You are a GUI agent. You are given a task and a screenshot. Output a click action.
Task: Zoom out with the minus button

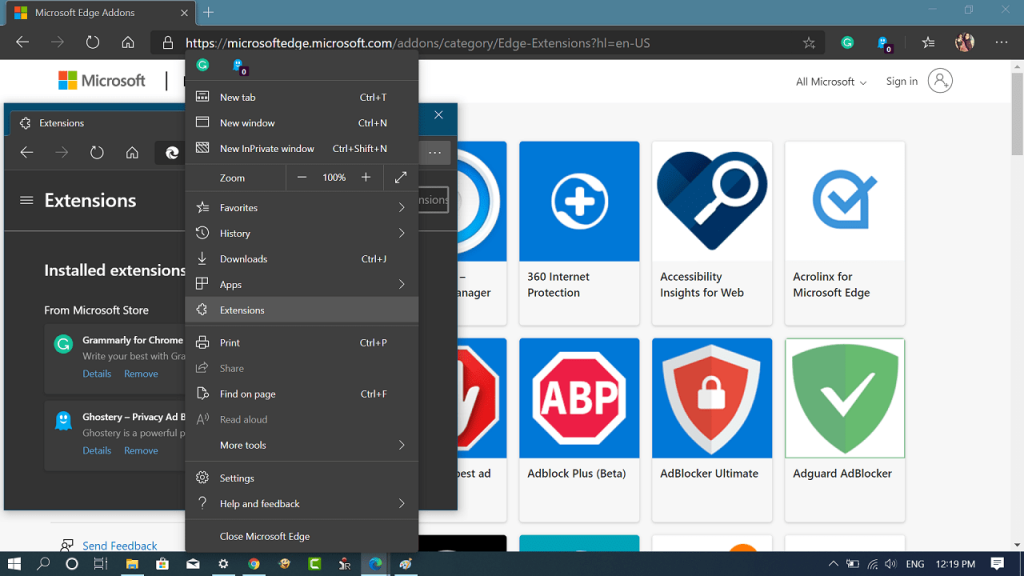pyautogui.click(x=302, y=178)
